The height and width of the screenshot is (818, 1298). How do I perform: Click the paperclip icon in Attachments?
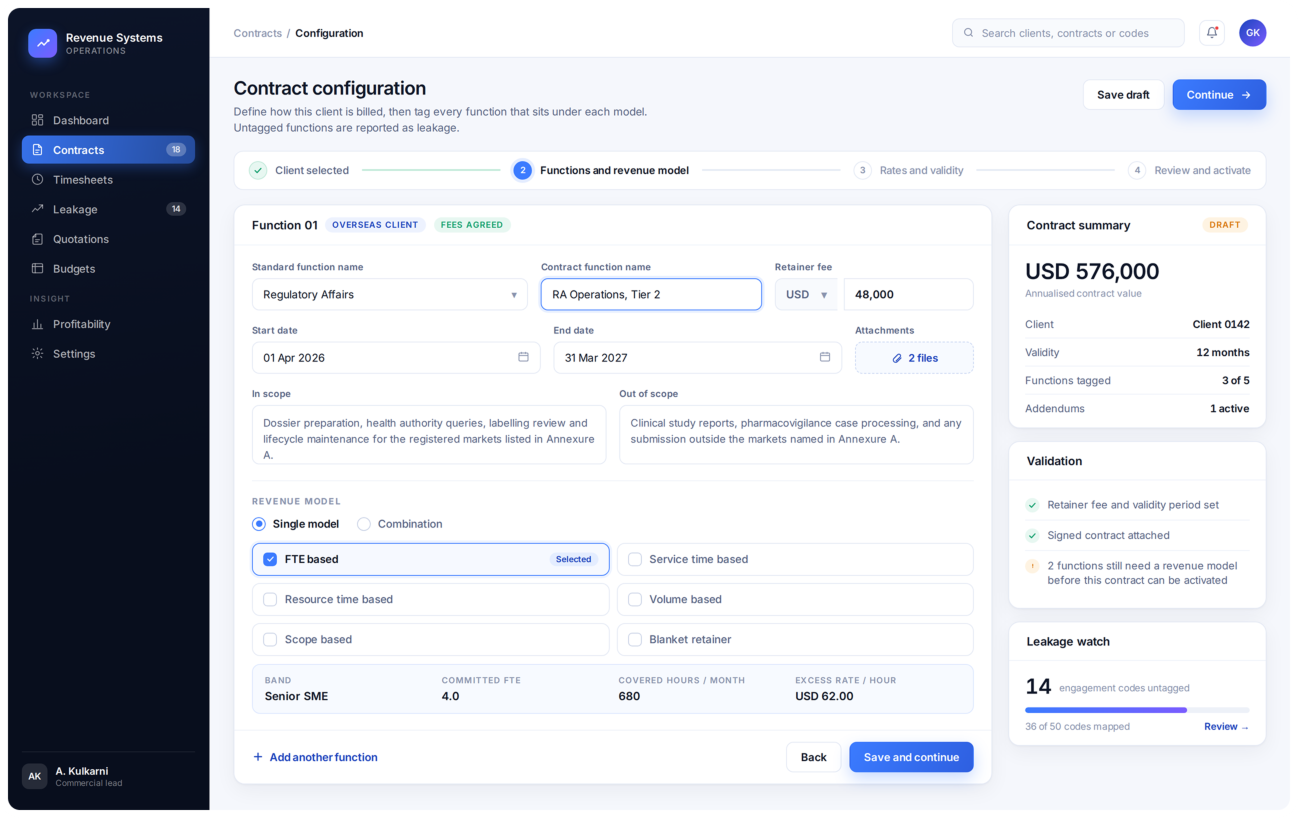click(x=897, y=358)
